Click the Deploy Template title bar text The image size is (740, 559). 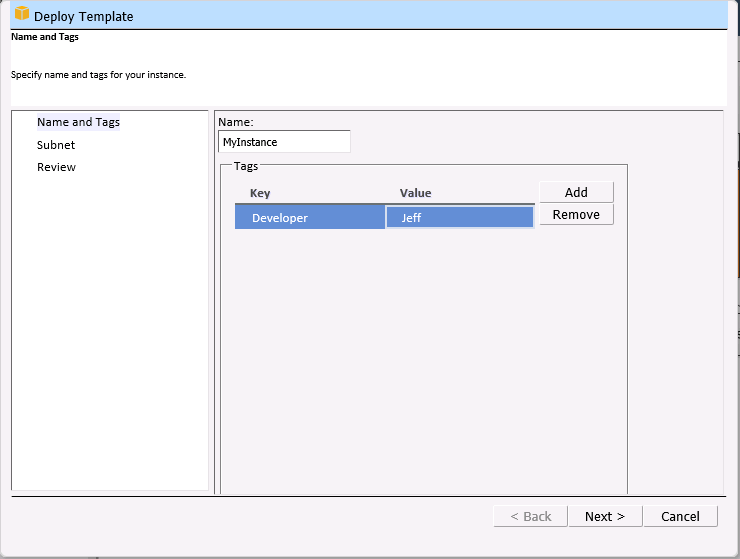click(83, 16)
